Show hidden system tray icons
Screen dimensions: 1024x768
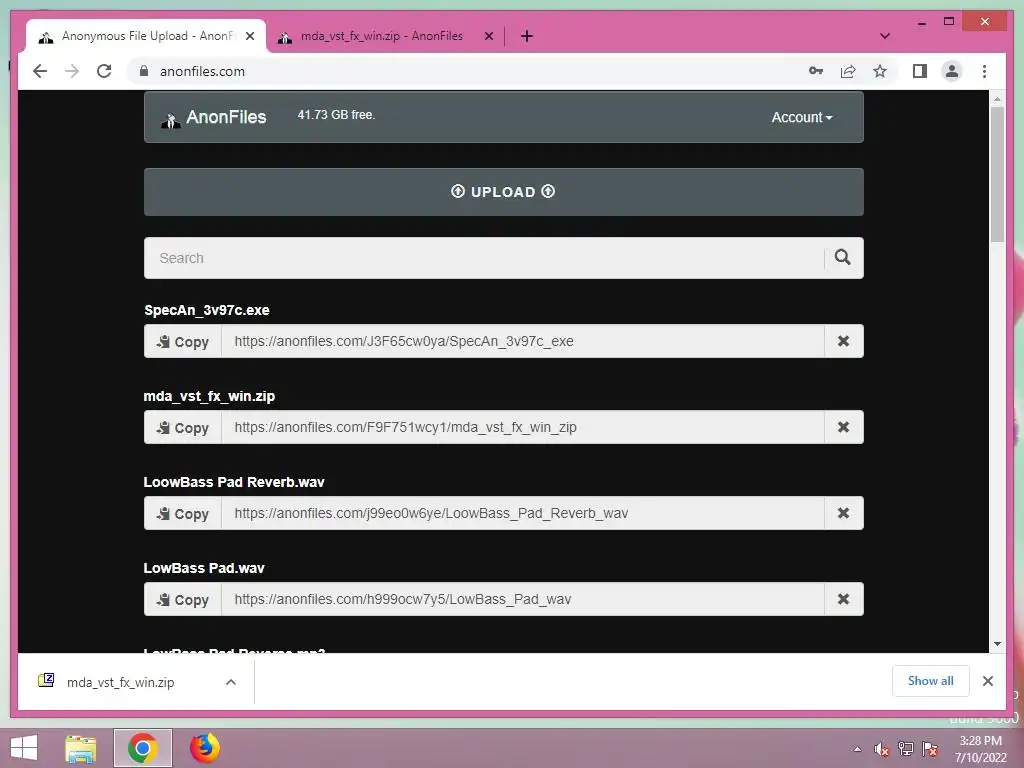click(857, 749)
